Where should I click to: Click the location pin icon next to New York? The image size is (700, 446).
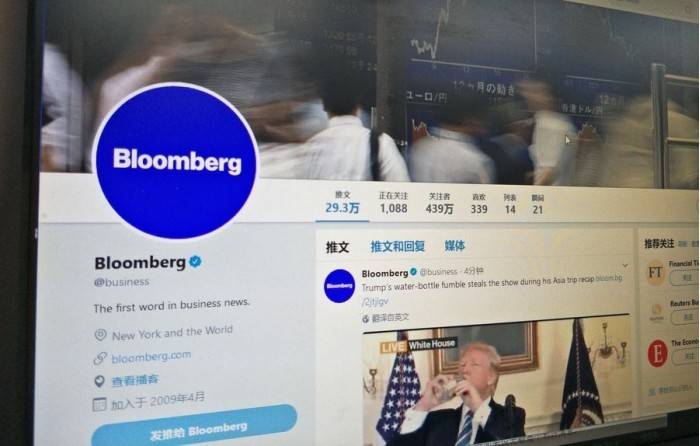pos(100,335)
